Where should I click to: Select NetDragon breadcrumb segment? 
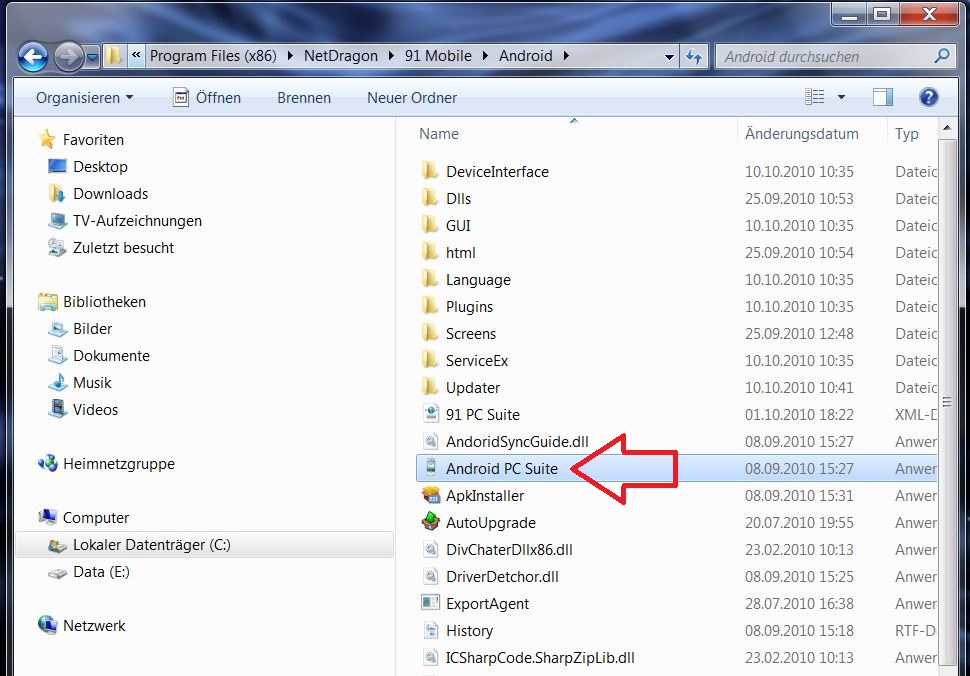[340, 56]
